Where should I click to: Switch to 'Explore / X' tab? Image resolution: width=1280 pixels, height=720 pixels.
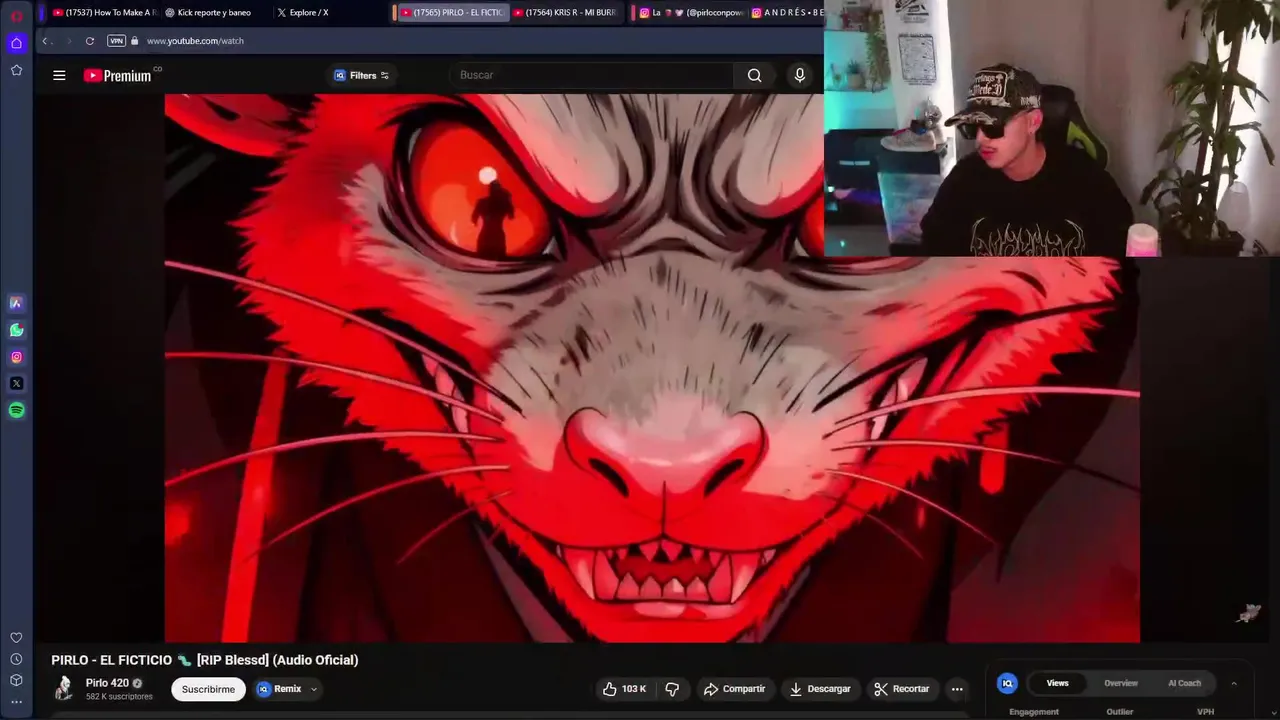pyautogui.click(x=308, y=13)
